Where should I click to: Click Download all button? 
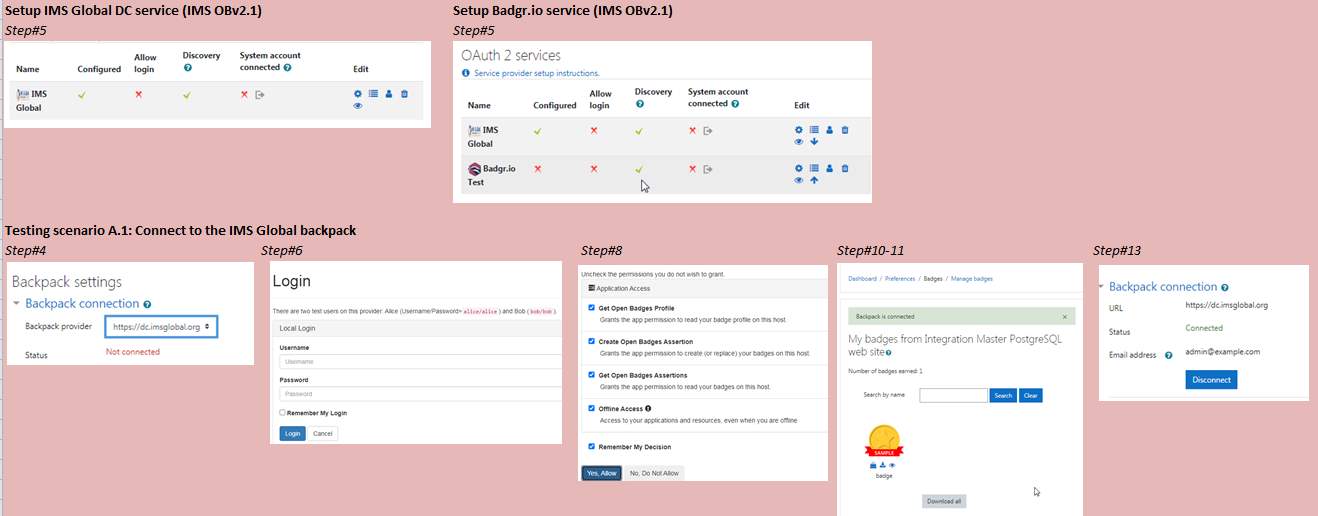click(x=944, y=501)
